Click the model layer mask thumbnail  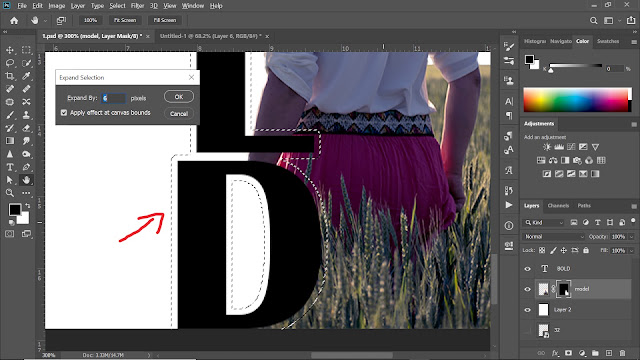[564, 289]
